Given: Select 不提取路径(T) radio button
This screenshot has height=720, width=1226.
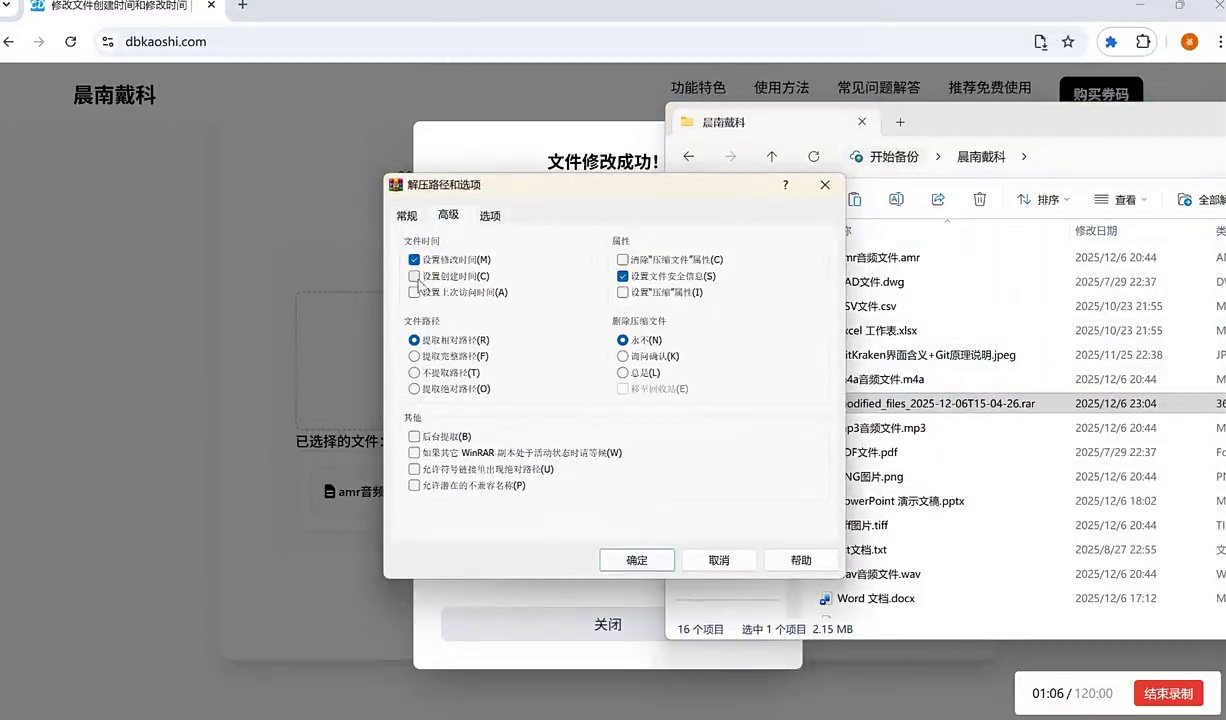Looking at the screenshot, I should 414,372.
